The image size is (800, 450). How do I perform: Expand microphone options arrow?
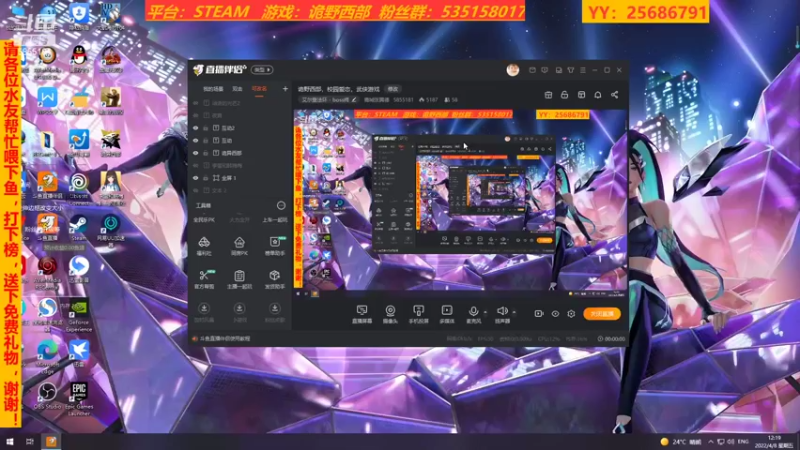click(485, 312)
